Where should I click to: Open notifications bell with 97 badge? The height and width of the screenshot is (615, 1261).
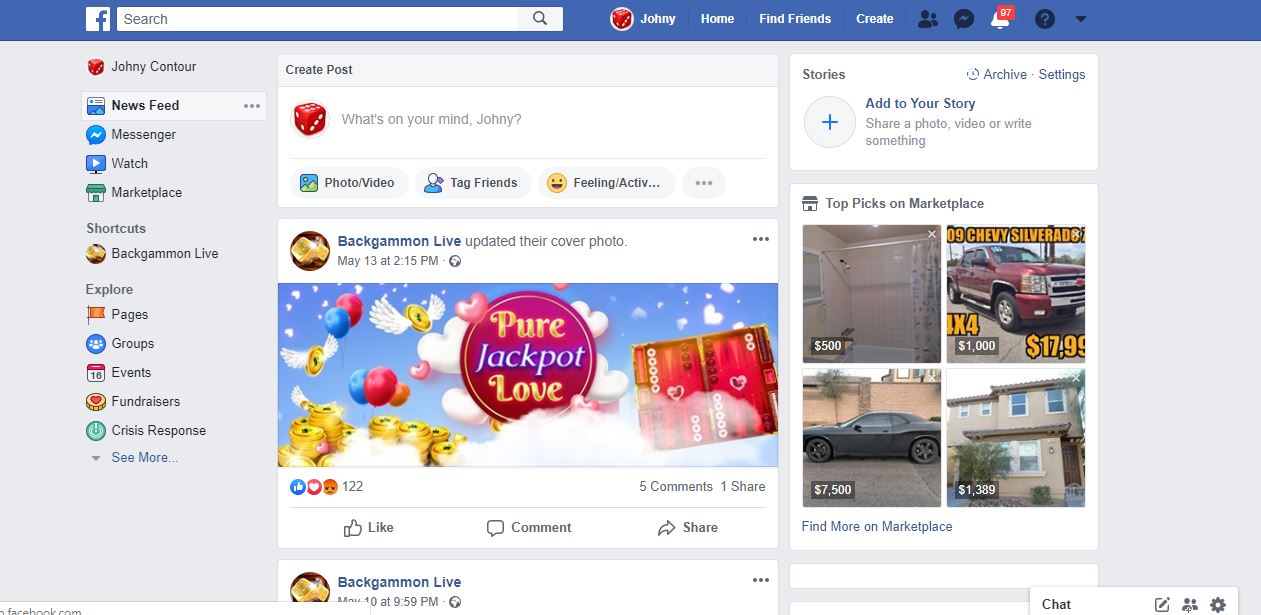point(1000,19)
